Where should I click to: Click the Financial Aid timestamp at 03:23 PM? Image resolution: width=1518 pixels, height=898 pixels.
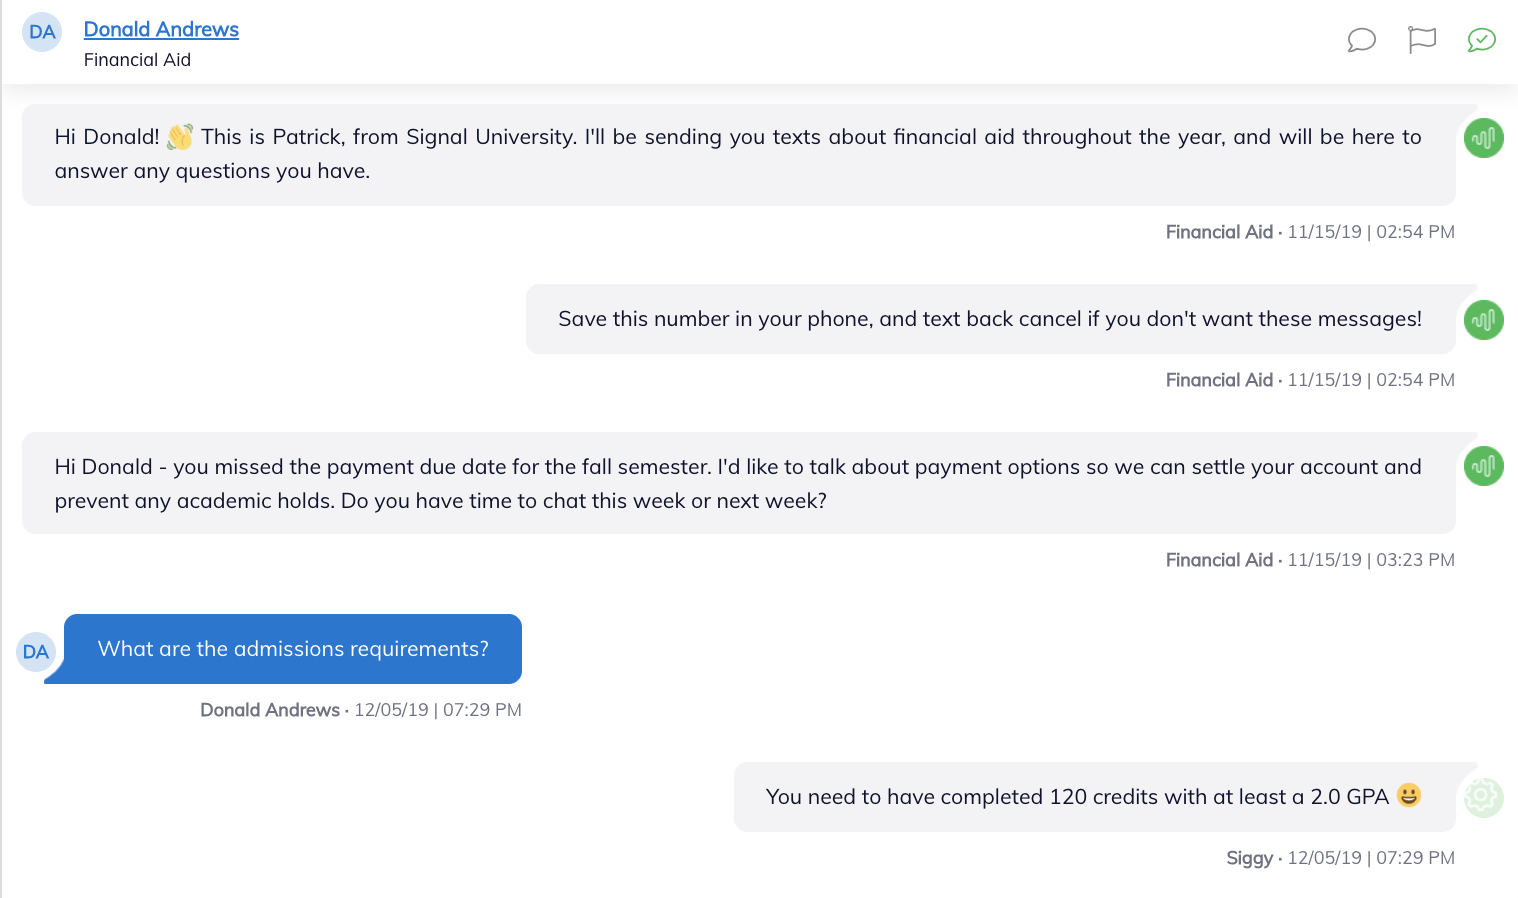(1310, 560)
